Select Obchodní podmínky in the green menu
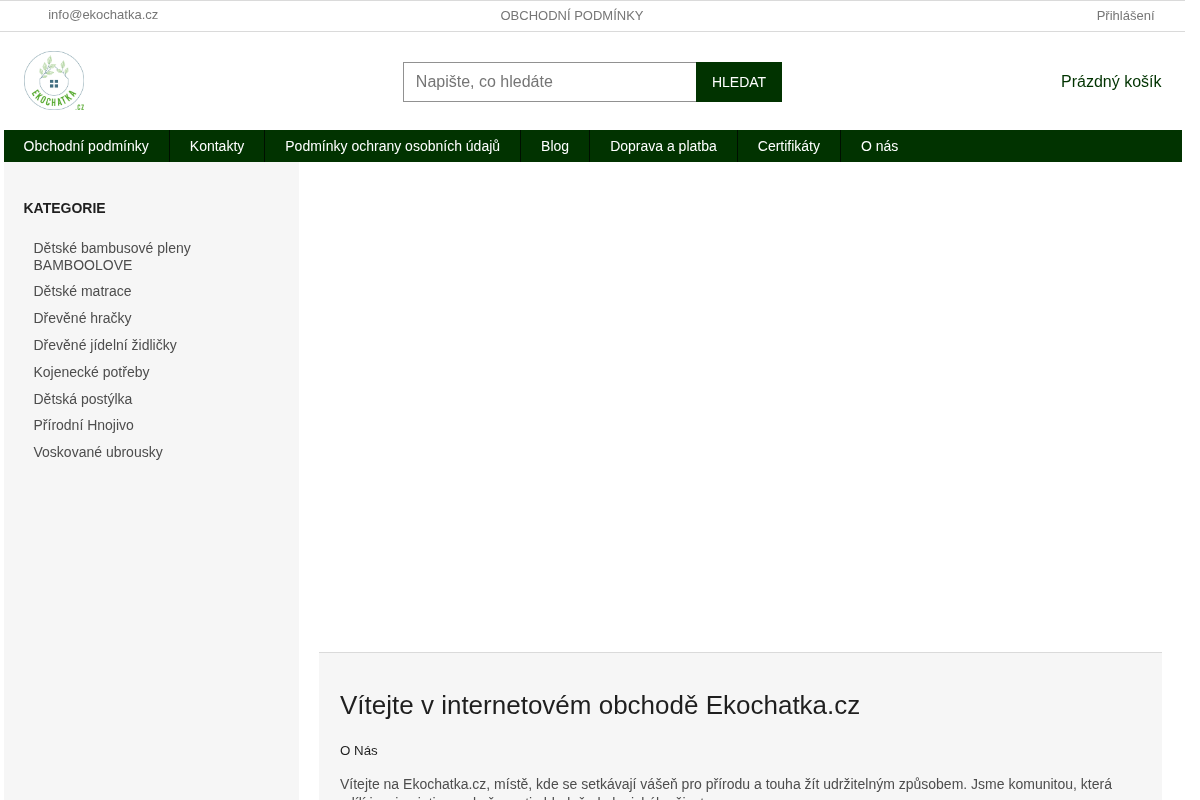Viewport: 1200px width, 800px height. [x=86, y=146]
